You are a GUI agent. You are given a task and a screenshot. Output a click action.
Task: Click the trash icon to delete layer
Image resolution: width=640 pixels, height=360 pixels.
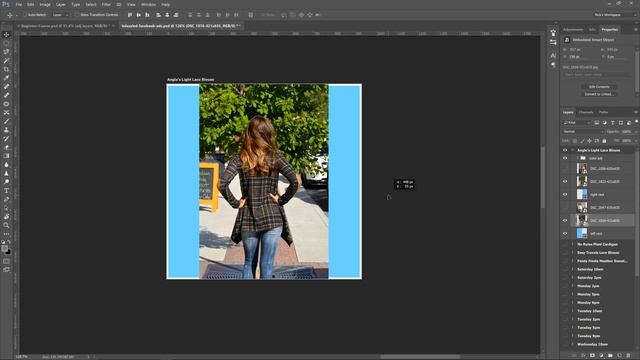[x=629, y=356]
